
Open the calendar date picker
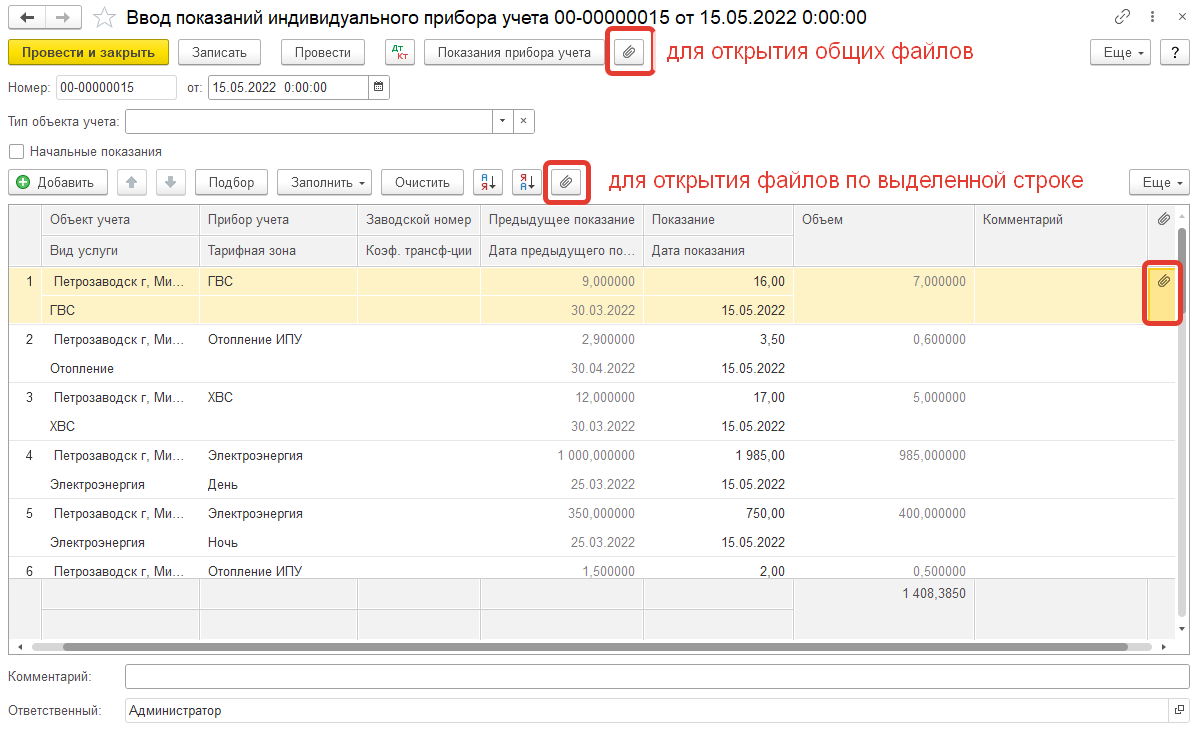click(x=378, y=88)
